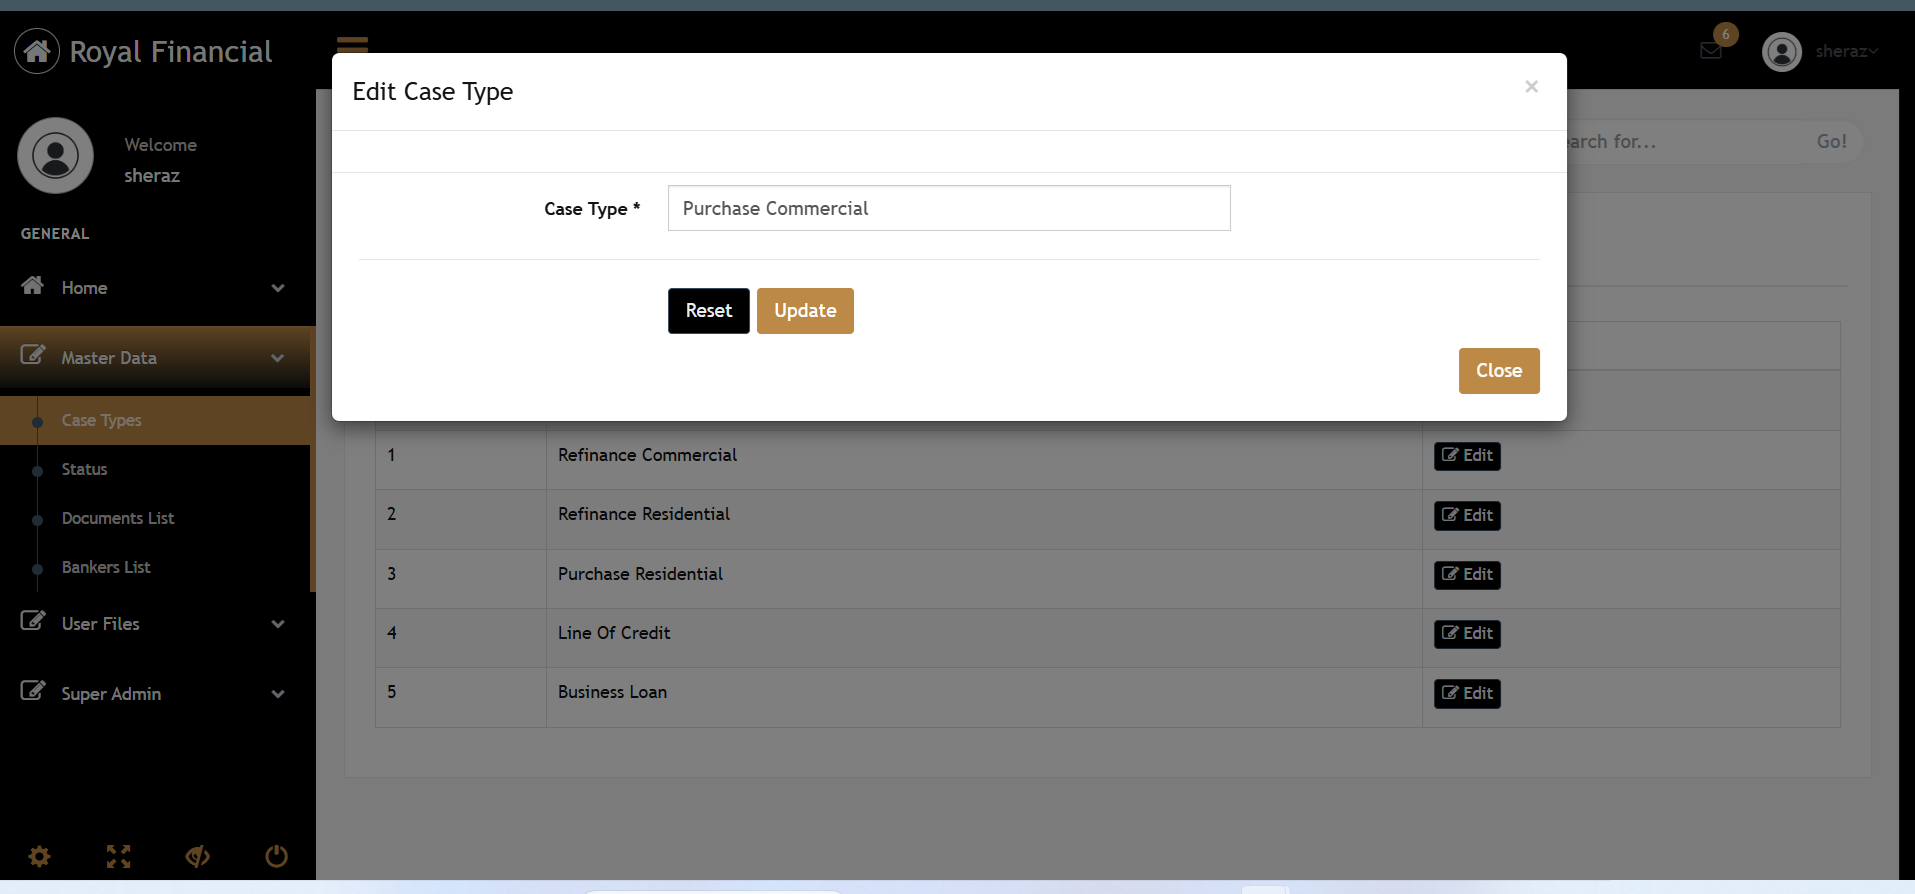
Task: Toggle fullscreen using the expand arrows icon
Action: tap(118, 856)
